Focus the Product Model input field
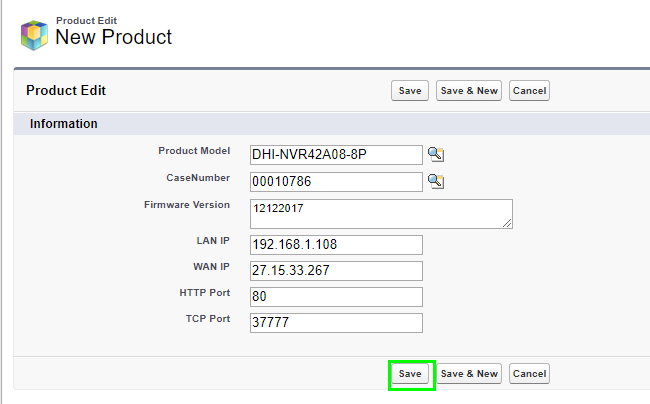Screen dimensions: 650x404 [x=336, y=154]
